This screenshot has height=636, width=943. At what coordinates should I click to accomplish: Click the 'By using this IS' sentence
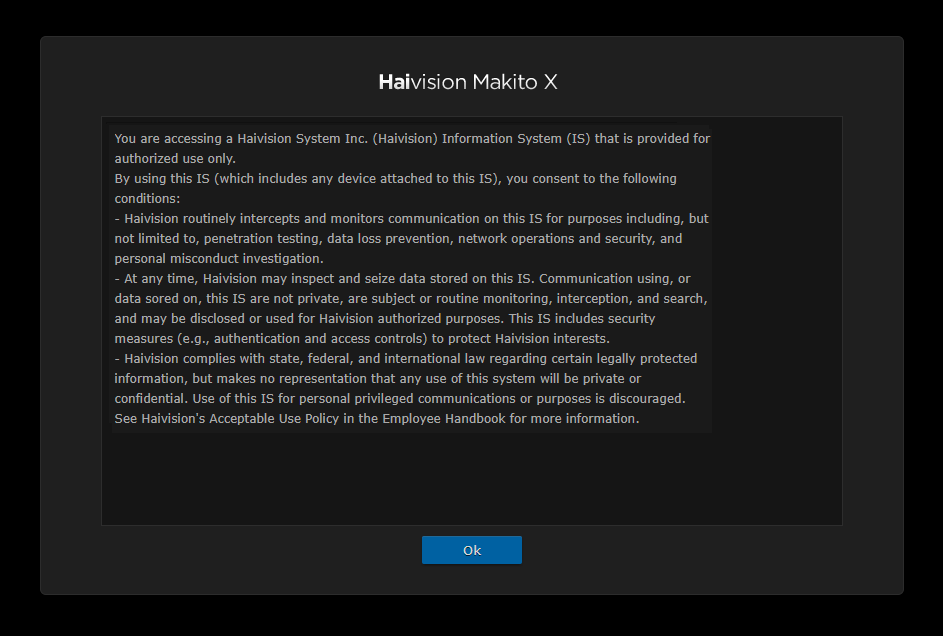tap(395, 178)
